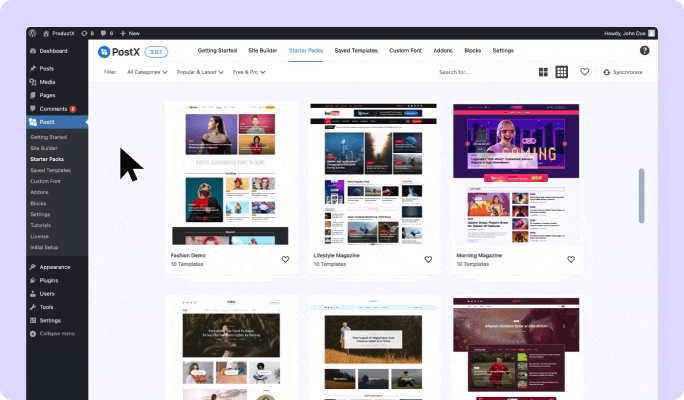Open the Settings tab in PostX header
Image resolution: width=684 pixels, height=400 pixels.
(x=503, y=51)
